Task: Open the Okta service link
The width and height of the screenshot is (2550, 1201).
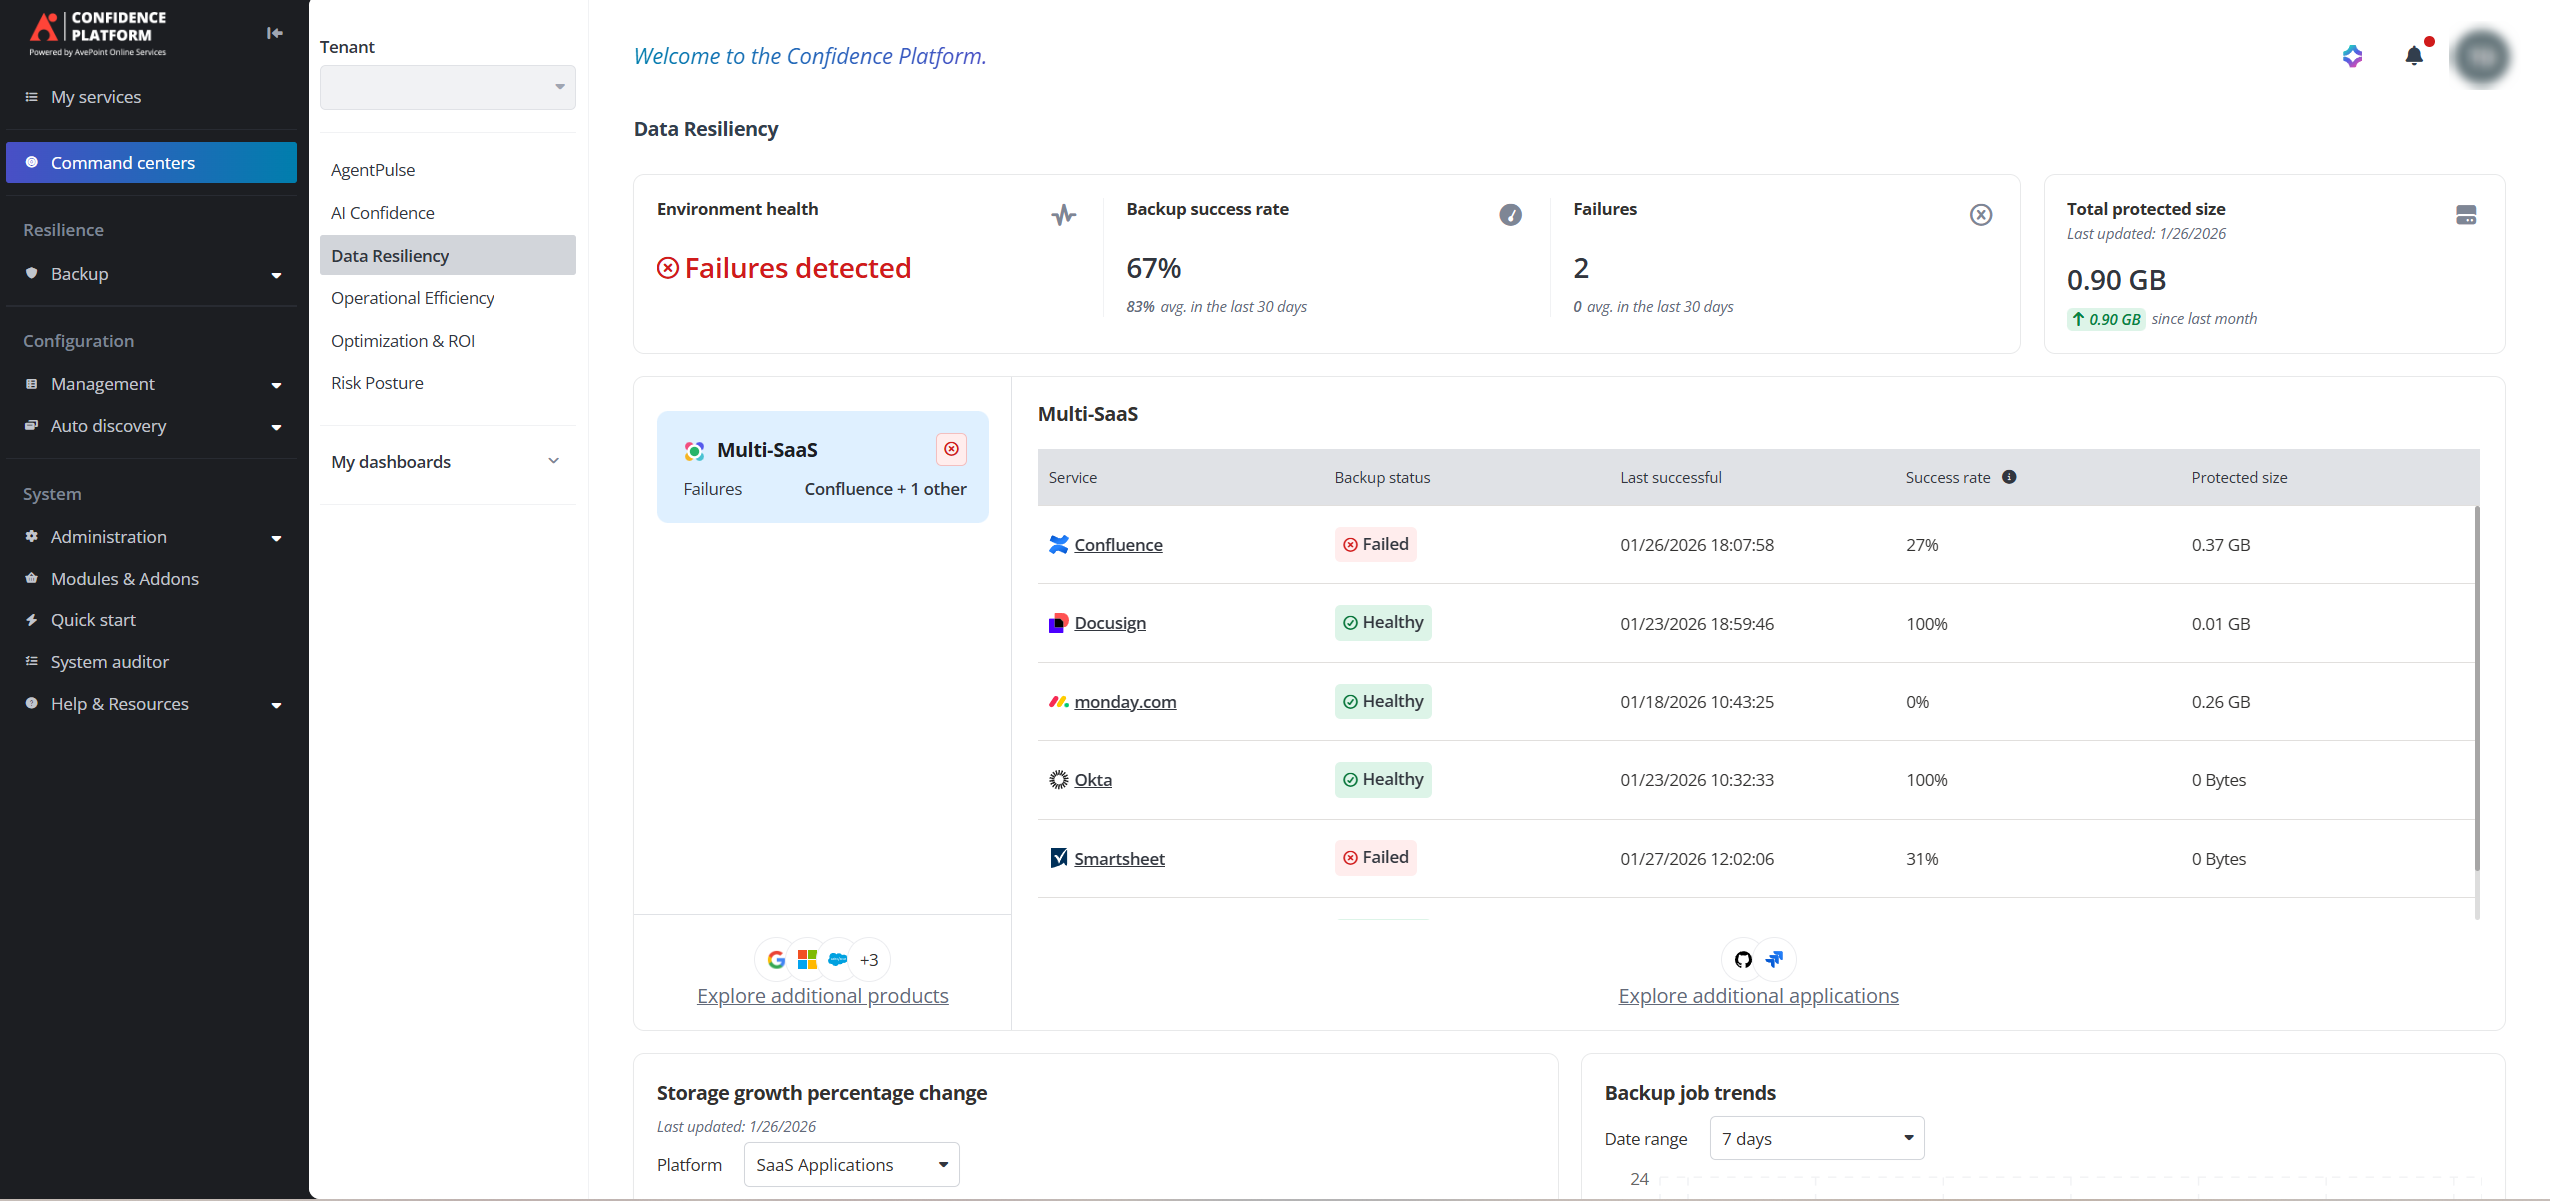Action: pos(1093,780)
